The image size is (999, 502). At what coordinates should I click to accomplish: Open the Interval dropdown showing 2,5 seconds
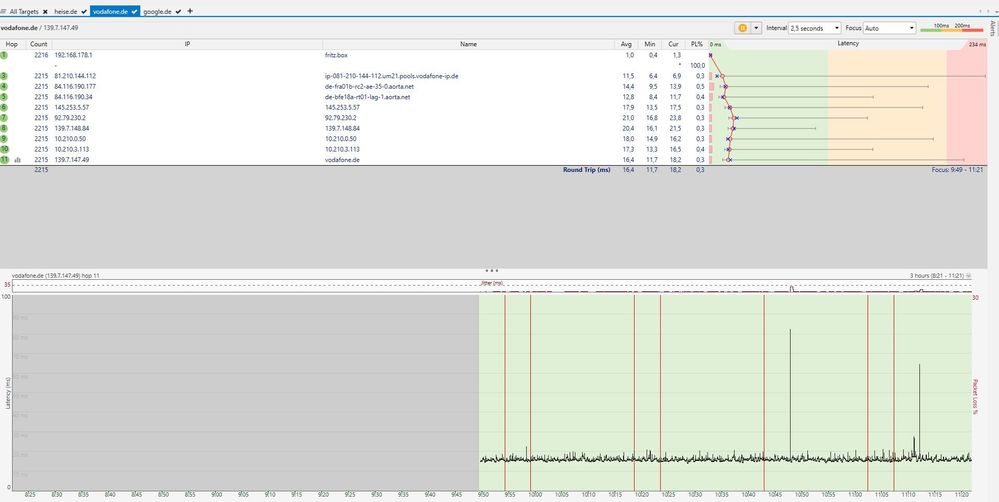[816, 28]
